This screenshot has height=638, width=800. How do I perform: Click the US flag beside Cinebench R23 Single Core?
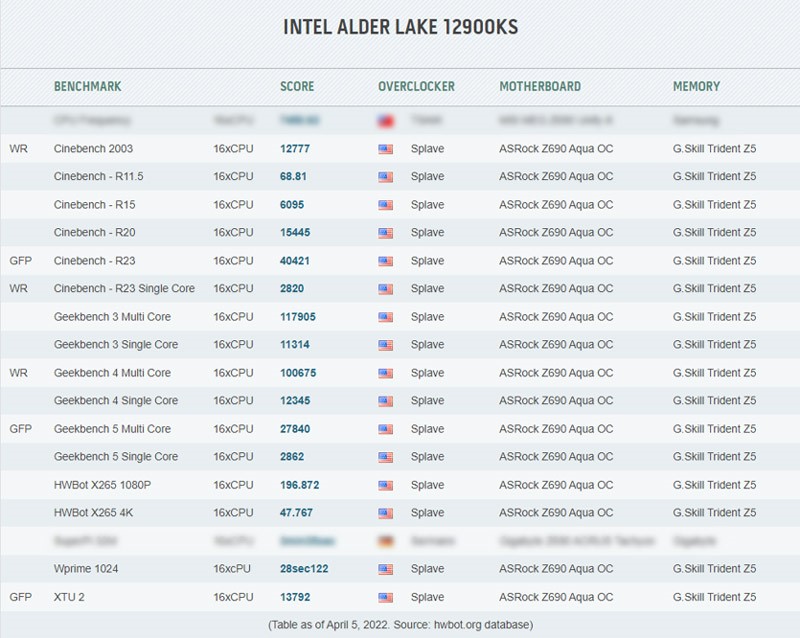point(385,289)
